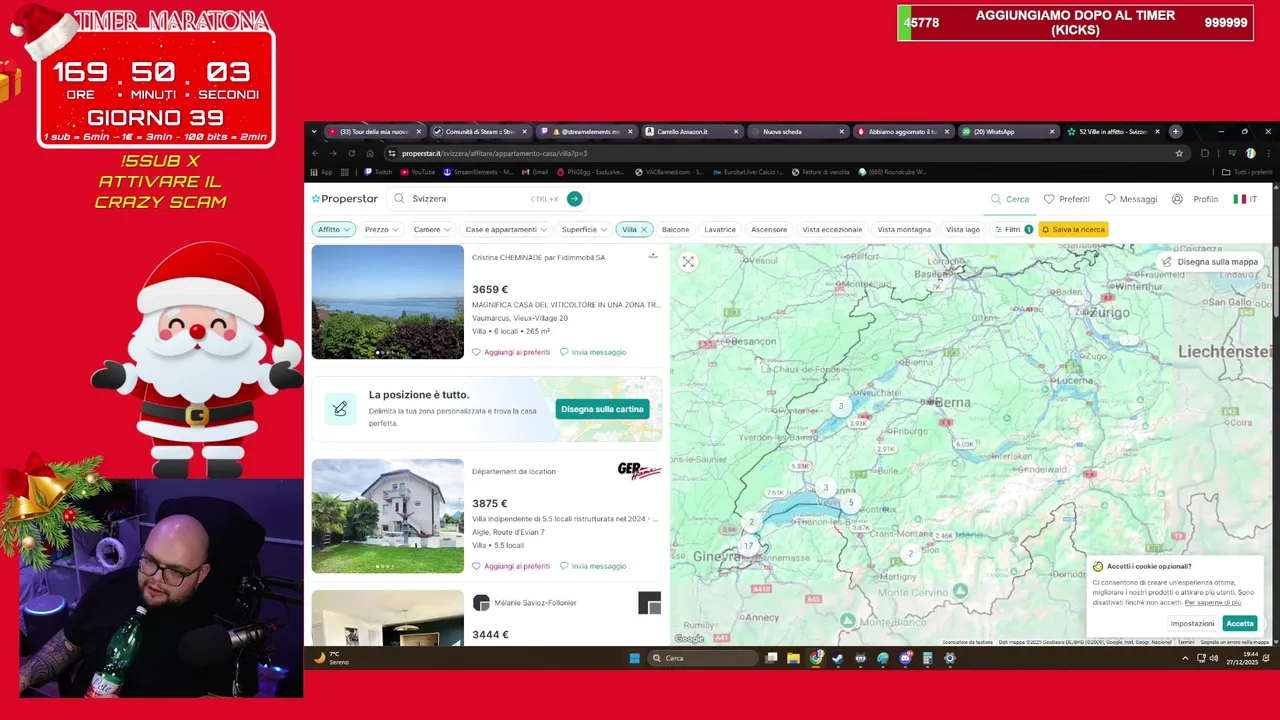1280x720 pixels.
Task: Go to the browser home page
Action: point(369,153)
